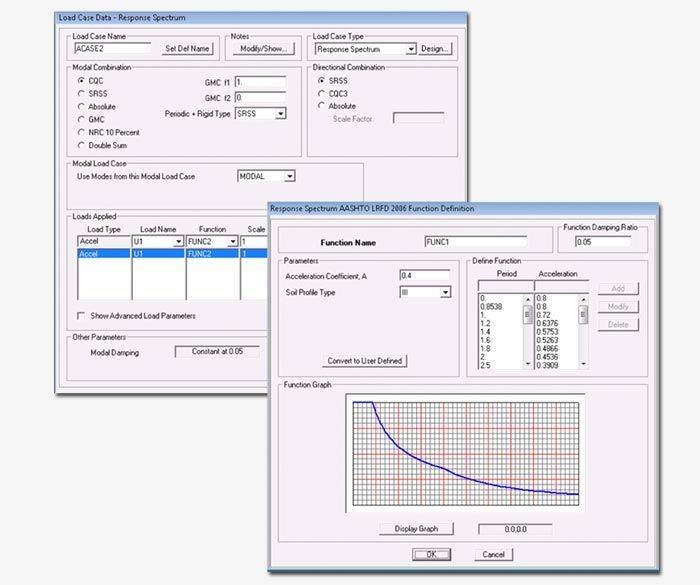Screen dimensions: 700x585
Task: Click the Cancel button
Action: [493, 554]
